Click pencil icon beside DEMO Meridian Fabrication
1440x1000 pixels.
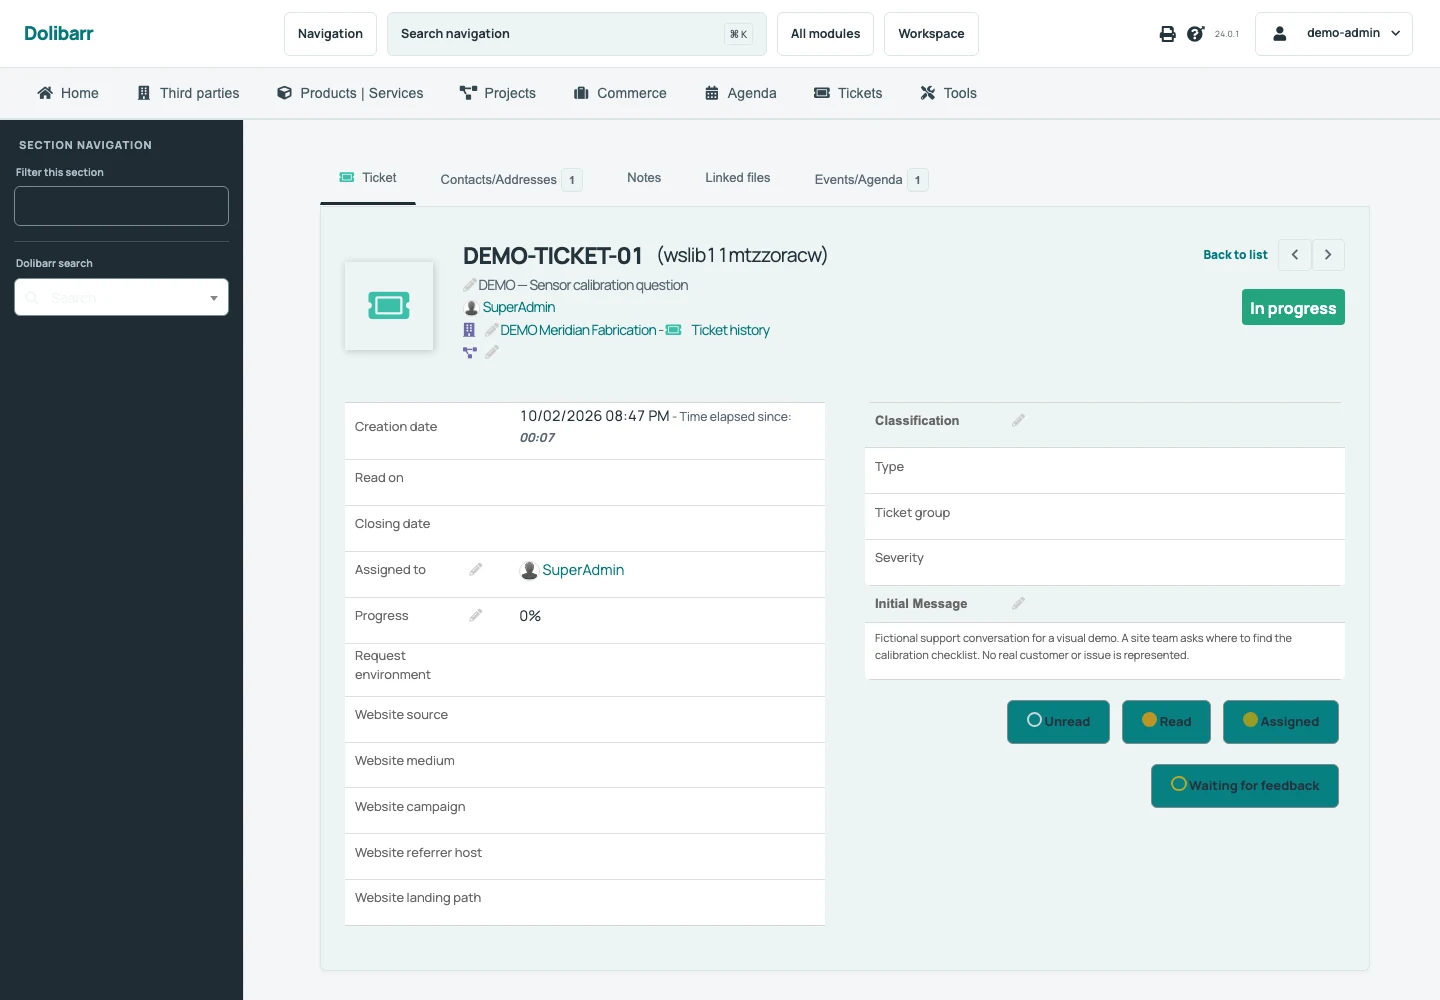coord(491,330)
